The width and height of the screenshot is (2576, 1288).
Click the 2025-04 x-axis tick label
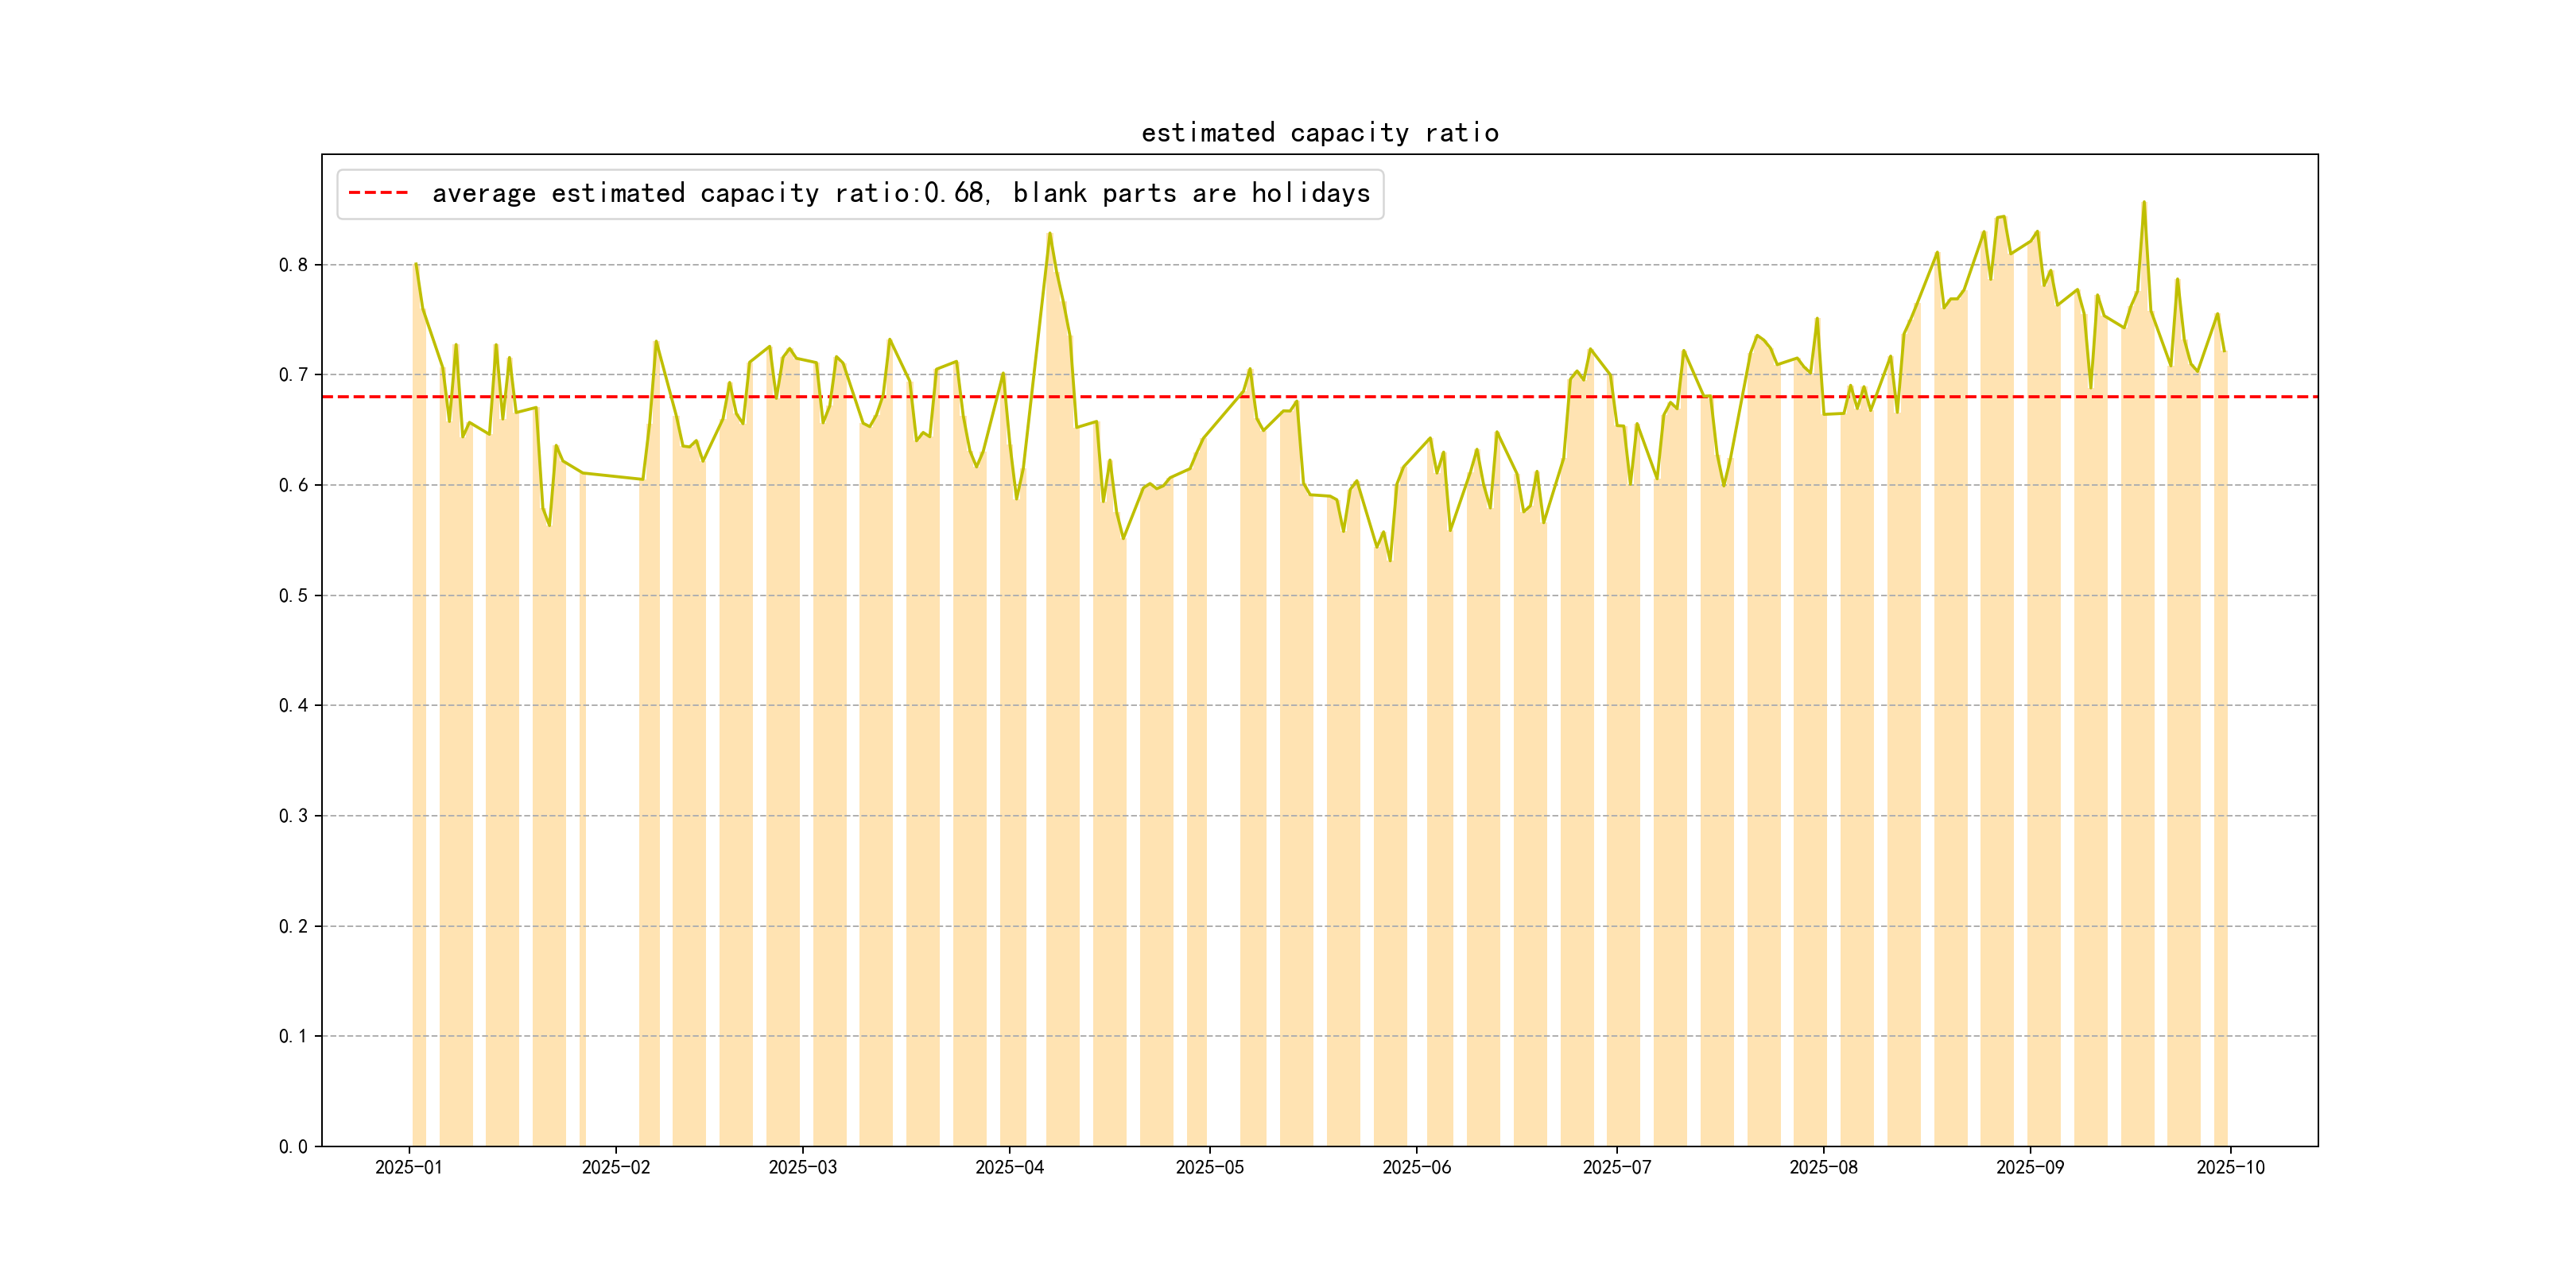pos(1009,1167)
